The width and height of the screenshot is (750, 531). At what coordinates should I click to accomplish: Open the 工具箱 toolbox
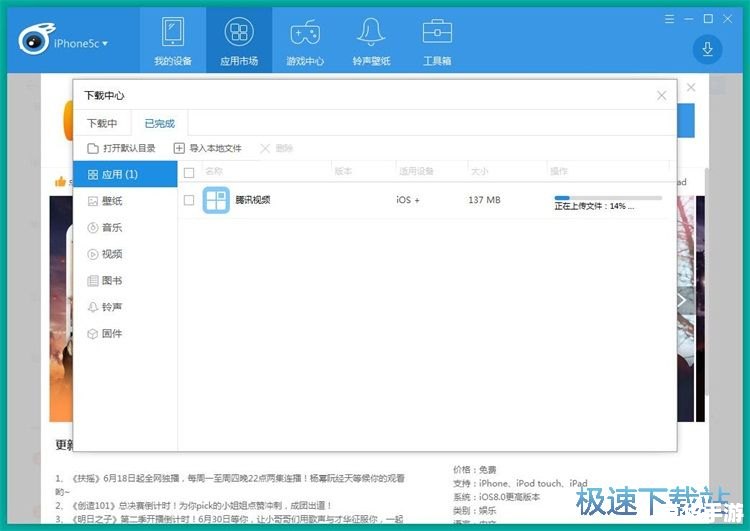(x=437, y=41)
